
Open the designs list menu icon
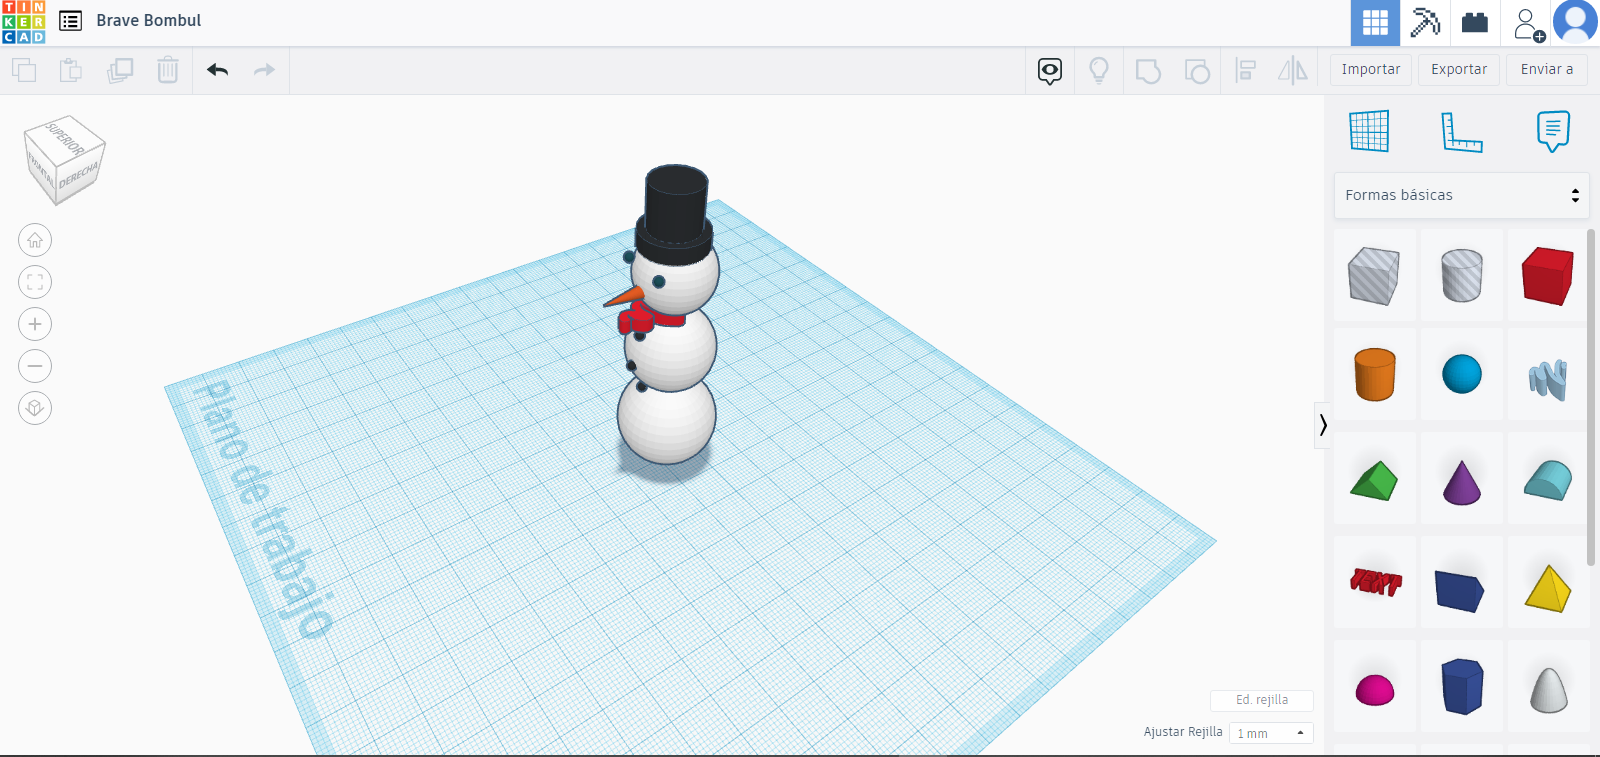click(70, 21)
